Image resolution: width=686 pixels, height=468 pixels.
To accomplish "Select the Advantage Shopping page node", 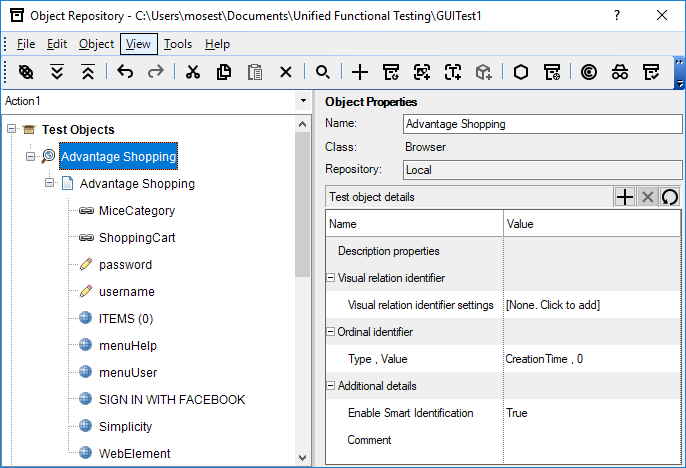I will 137,184.
